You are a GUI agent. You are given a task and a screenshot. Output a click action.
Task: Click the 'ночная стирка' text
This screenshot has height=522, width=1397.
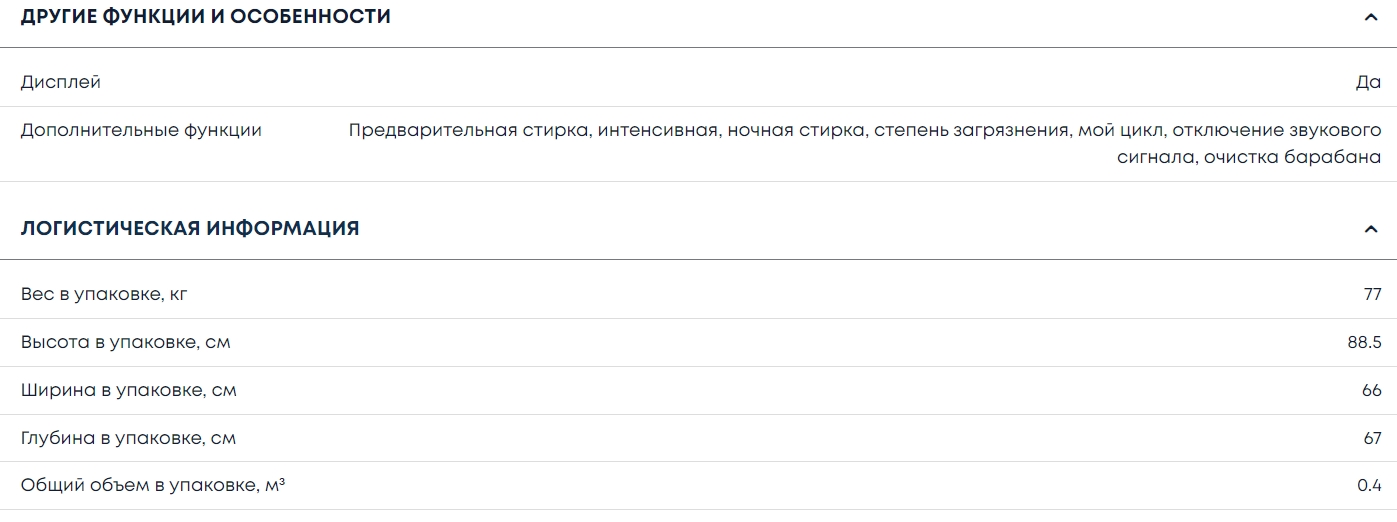click(x=797, y=130)
